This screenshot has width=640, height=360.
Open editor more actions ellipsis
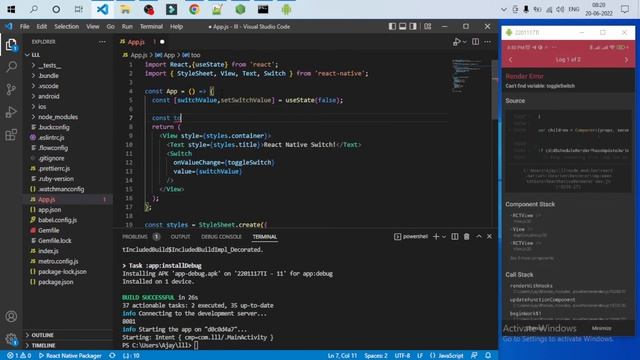[x=488, y=42]
